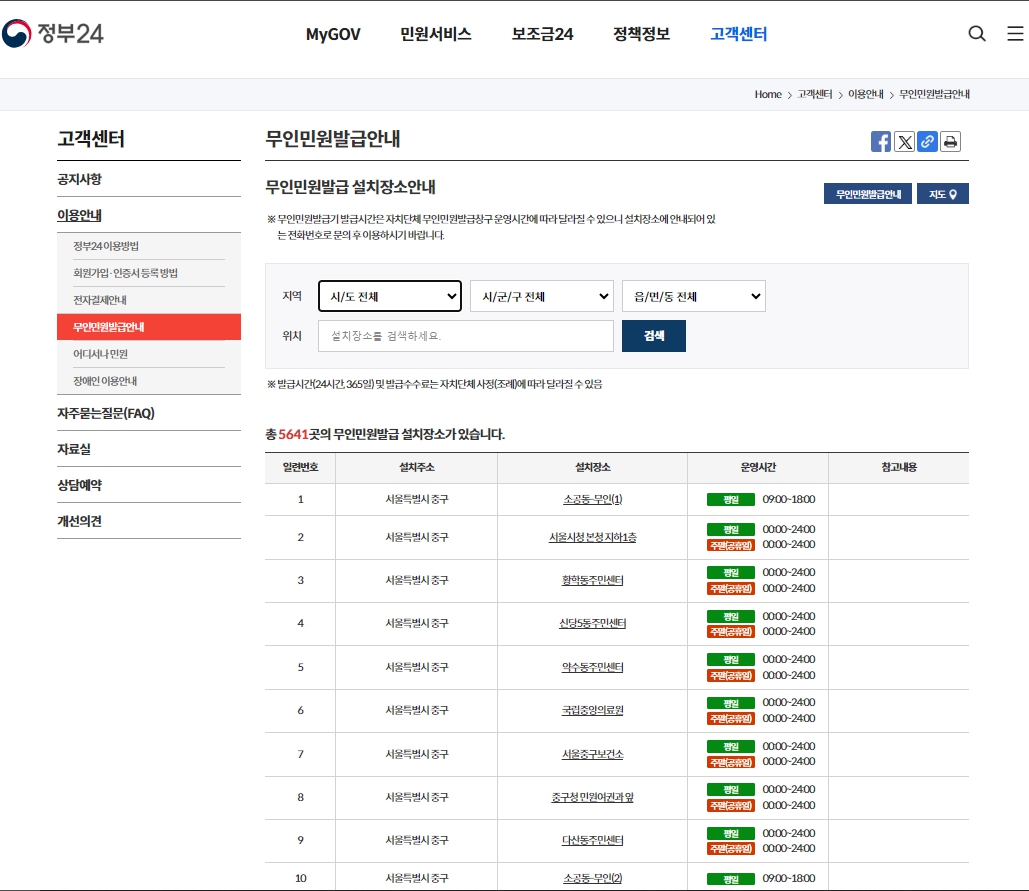This screenshot has width=1029, height=891.
Task: Open 다산동주민센터 link
Action: pos(593,840)
